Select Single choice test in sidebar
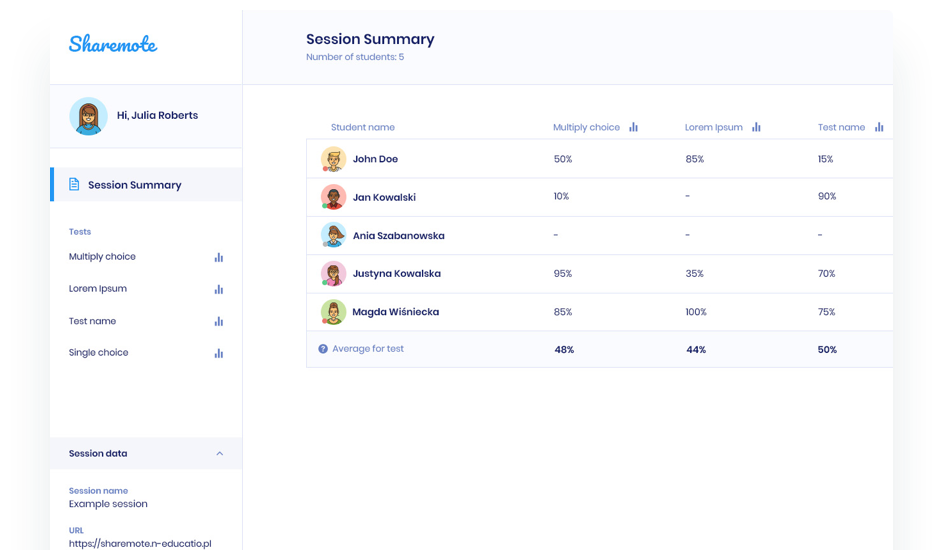Screen dimensions: 943x550 point(98,353)
